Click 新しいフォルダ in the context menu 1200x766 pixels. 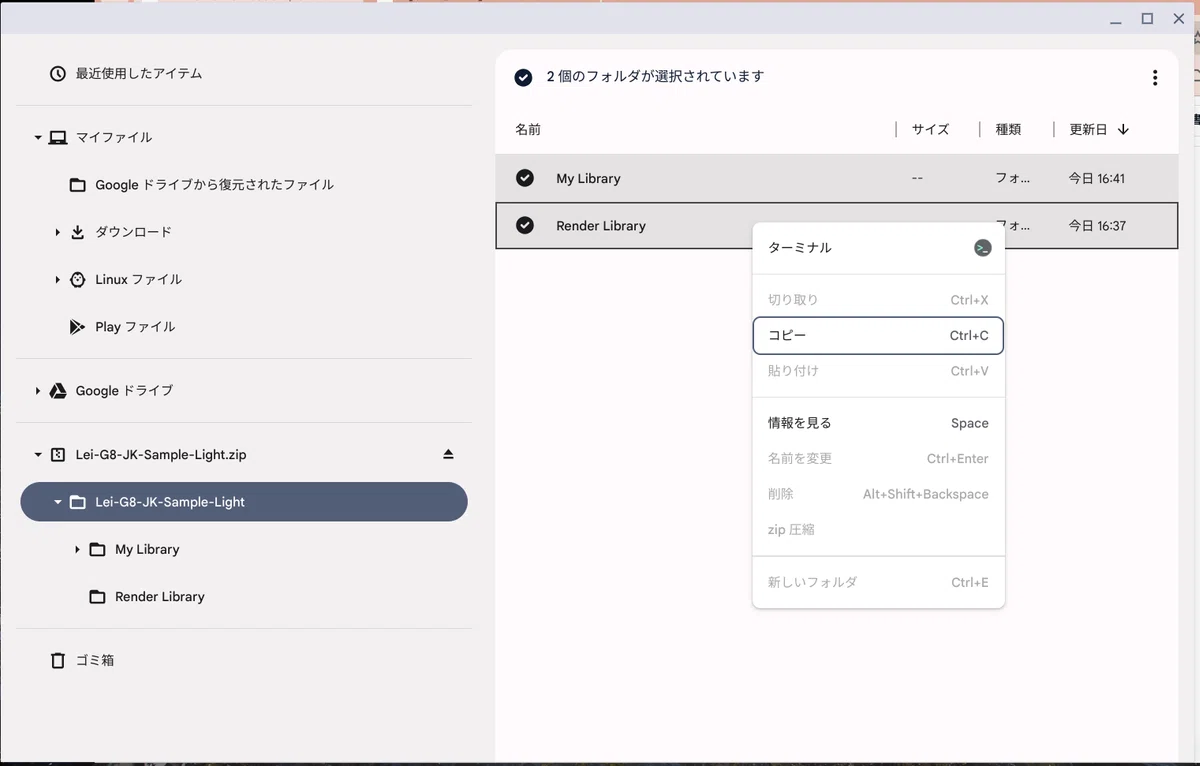(x=878, y=582)
